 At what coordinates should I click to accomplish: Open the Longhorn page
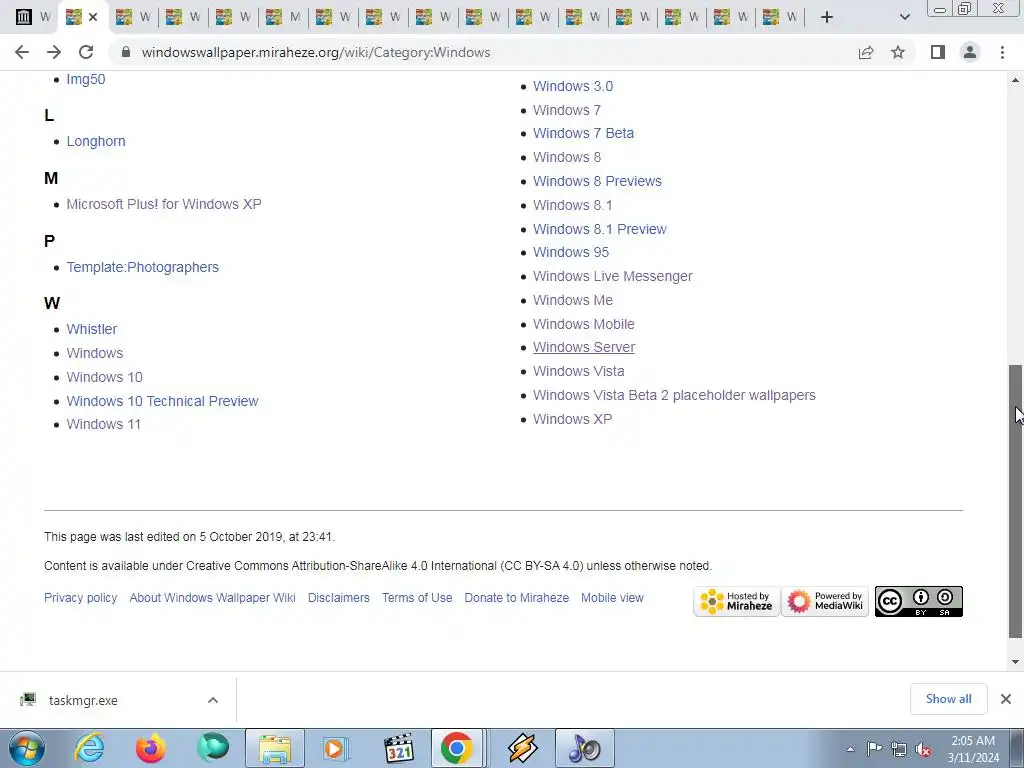tap(96, 141)
